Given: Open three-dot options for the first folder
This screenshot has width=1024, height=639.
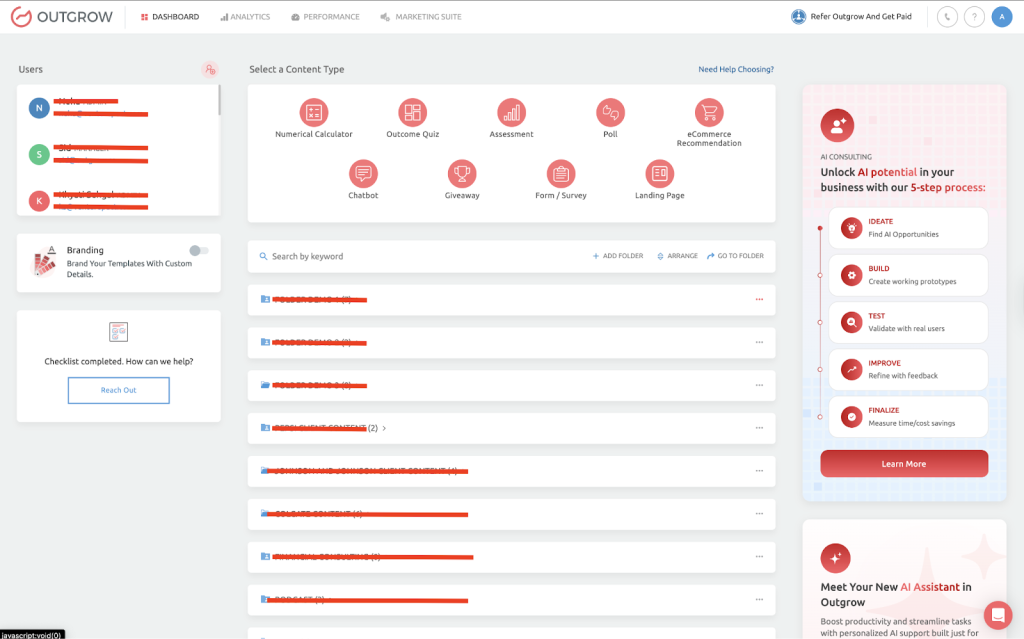Looking at the screenshot, I should pos(759,300).
